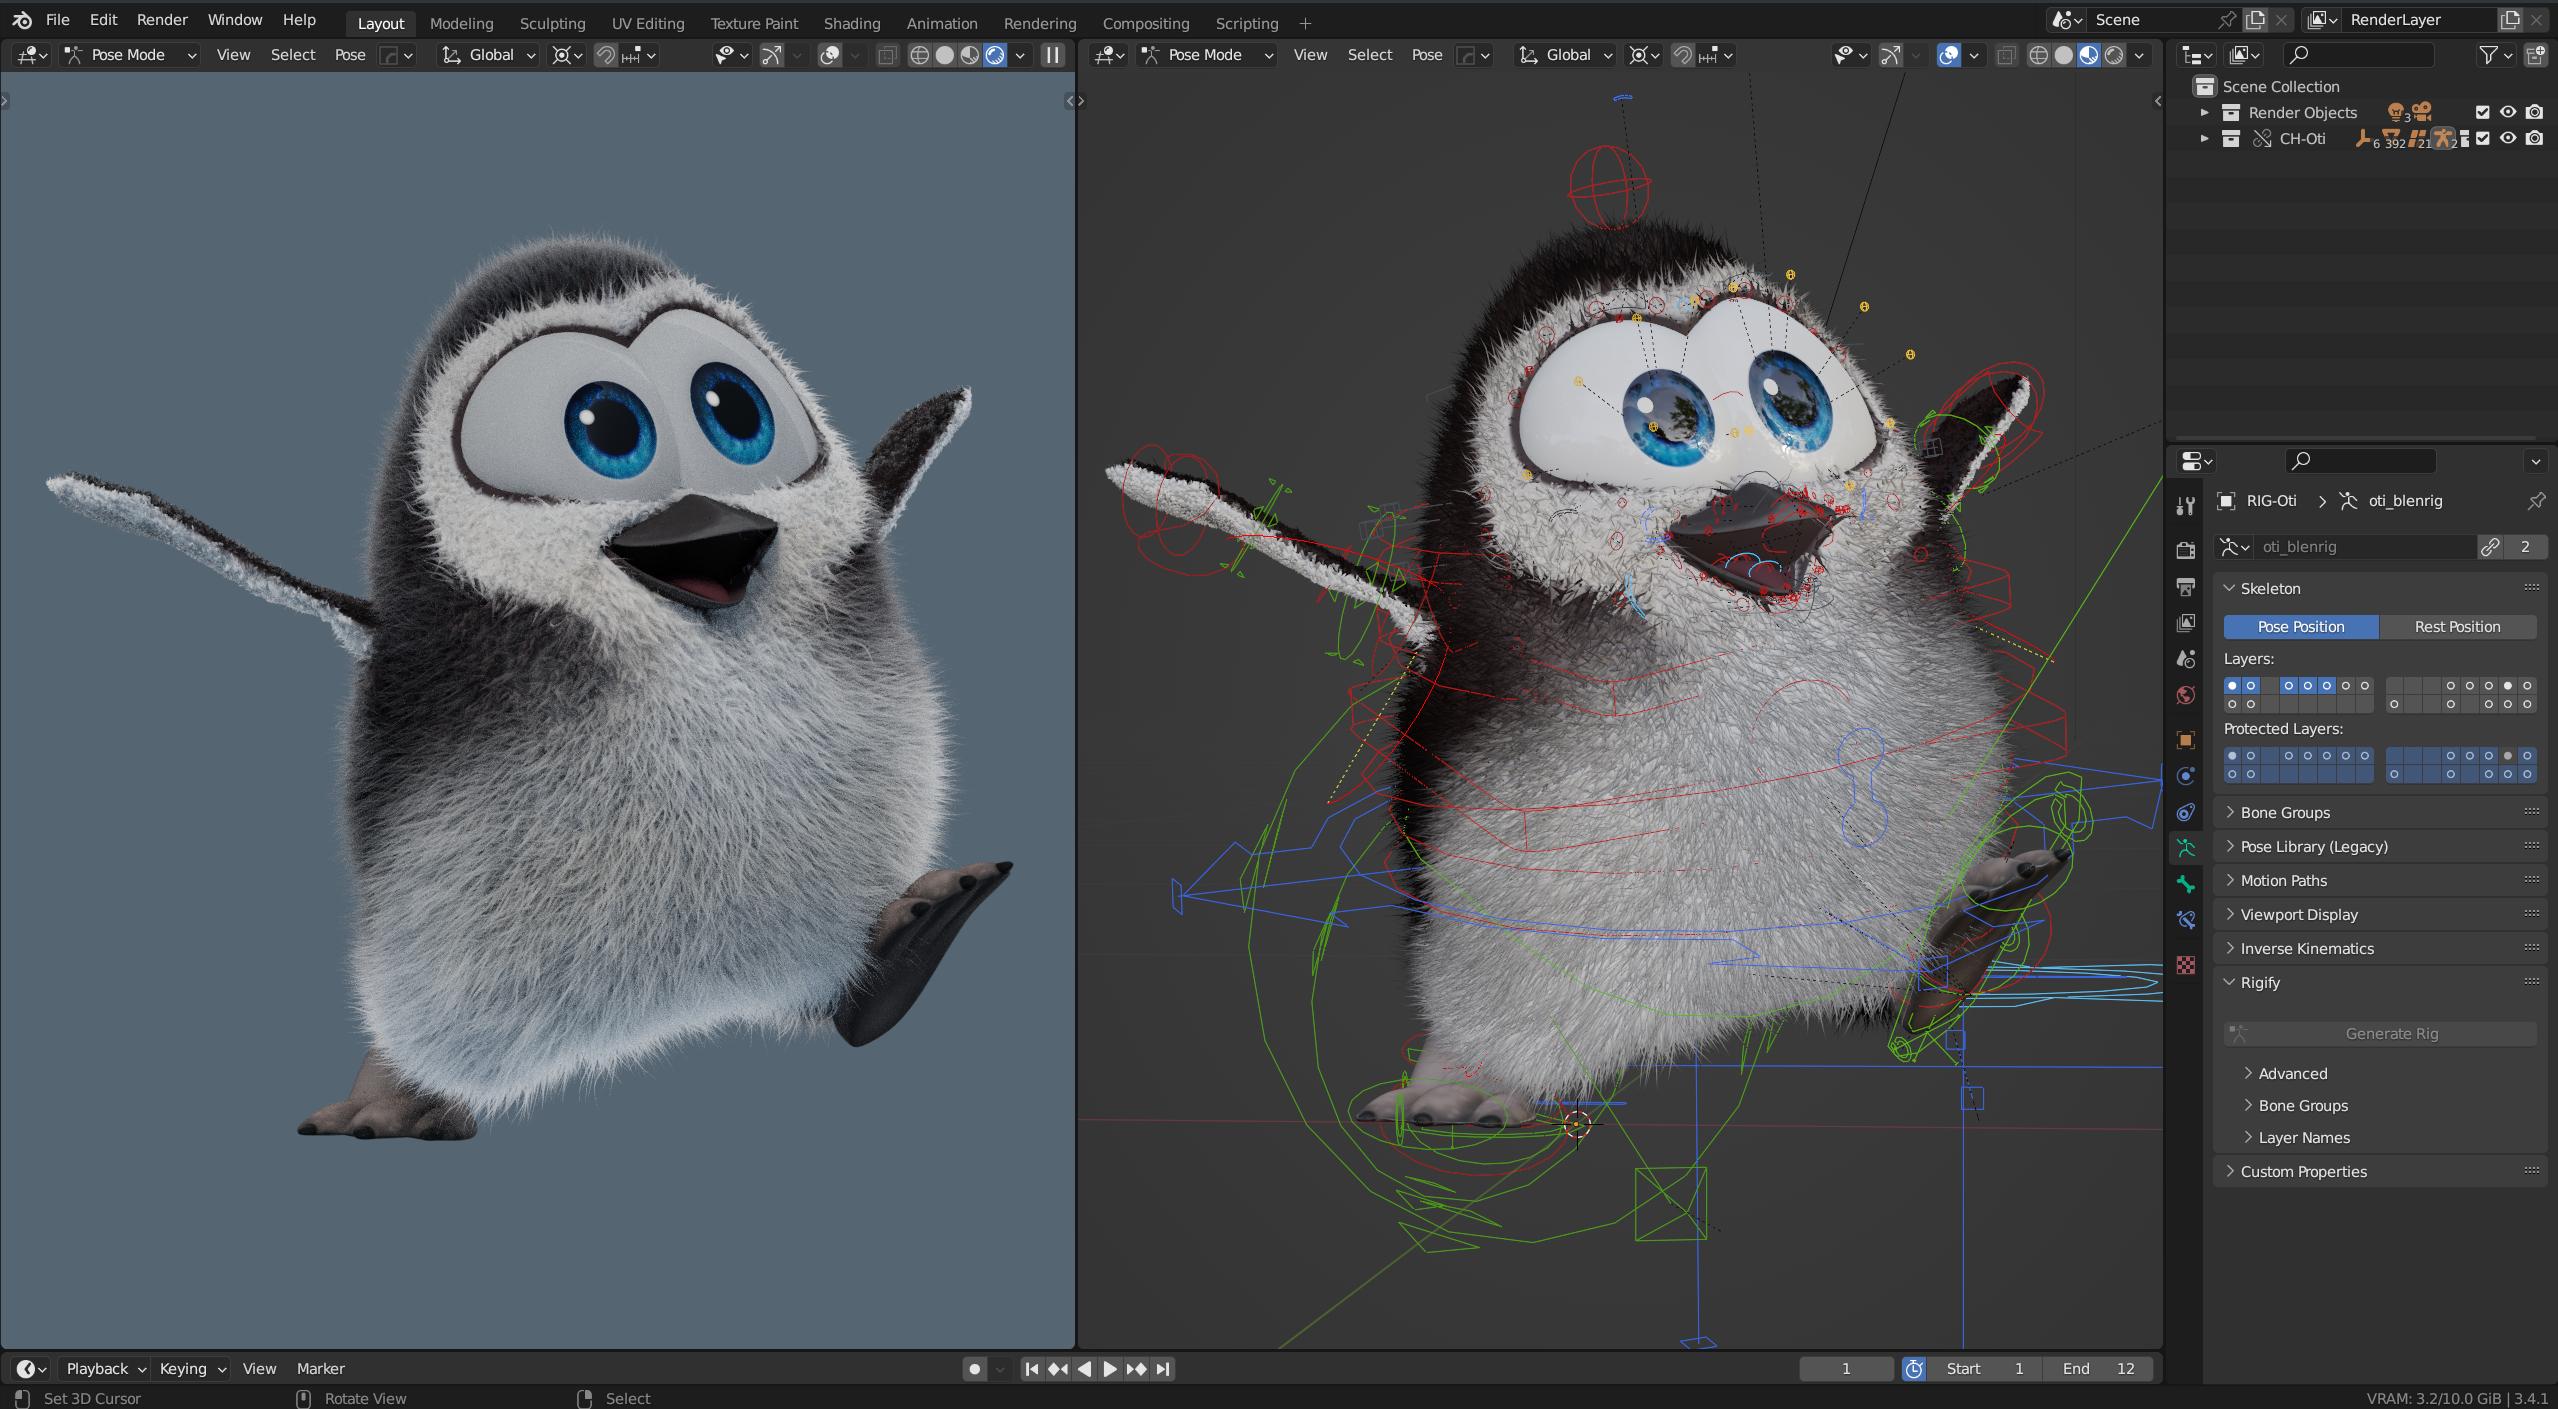Click the properties panel search field

point(2360,460)
